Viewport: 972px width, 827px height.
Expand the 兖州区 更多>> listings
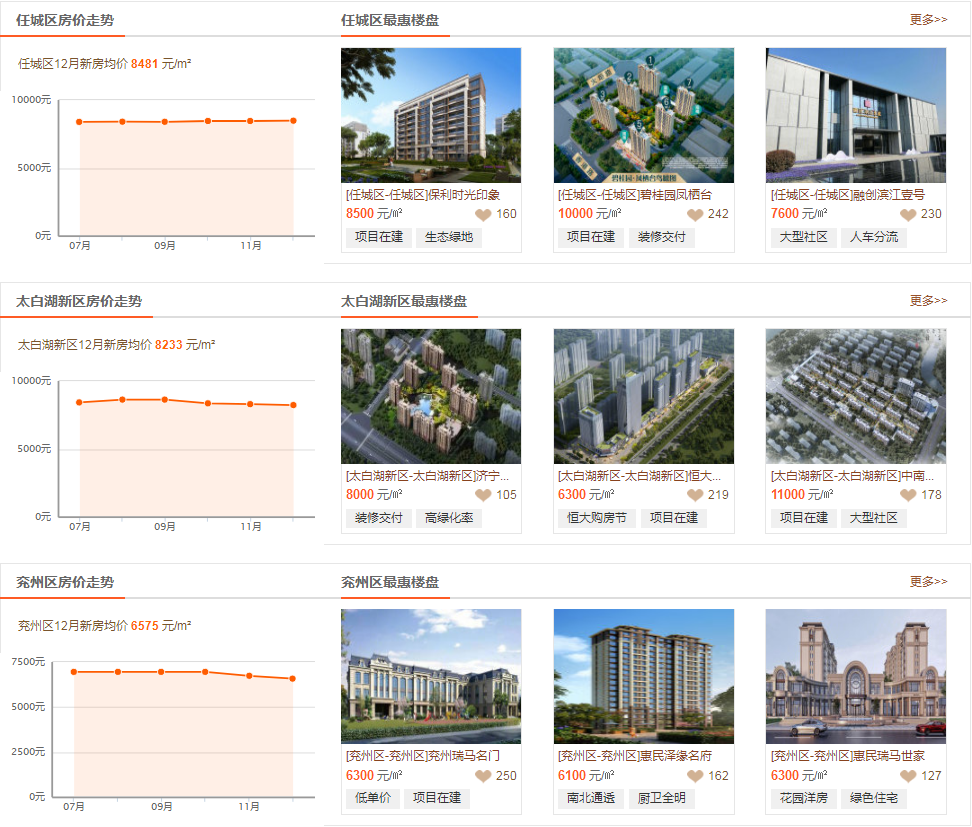click(x=929, y=579)
